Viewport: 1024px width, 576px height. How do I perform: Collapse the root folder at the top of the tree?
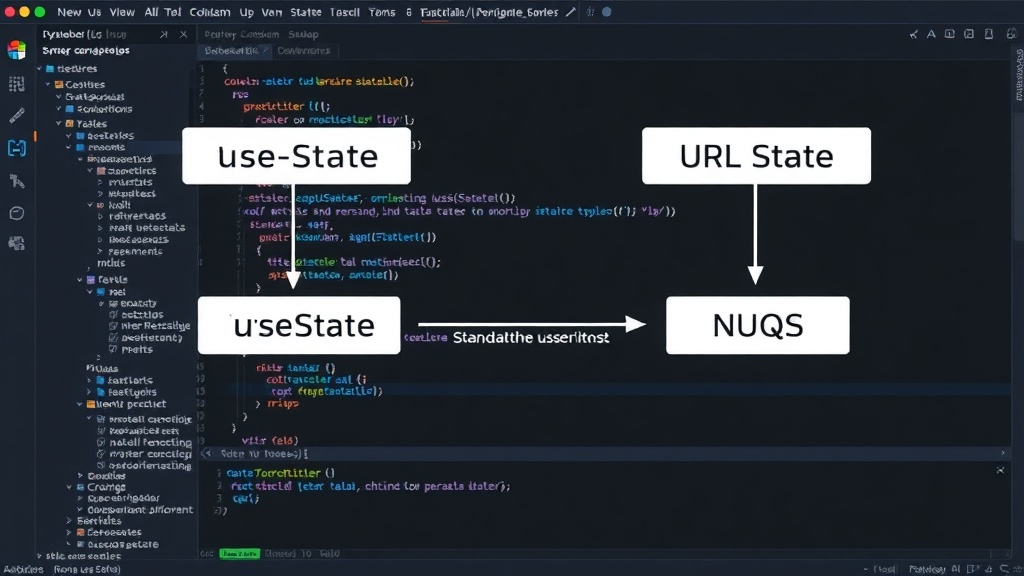coord(40,69)
